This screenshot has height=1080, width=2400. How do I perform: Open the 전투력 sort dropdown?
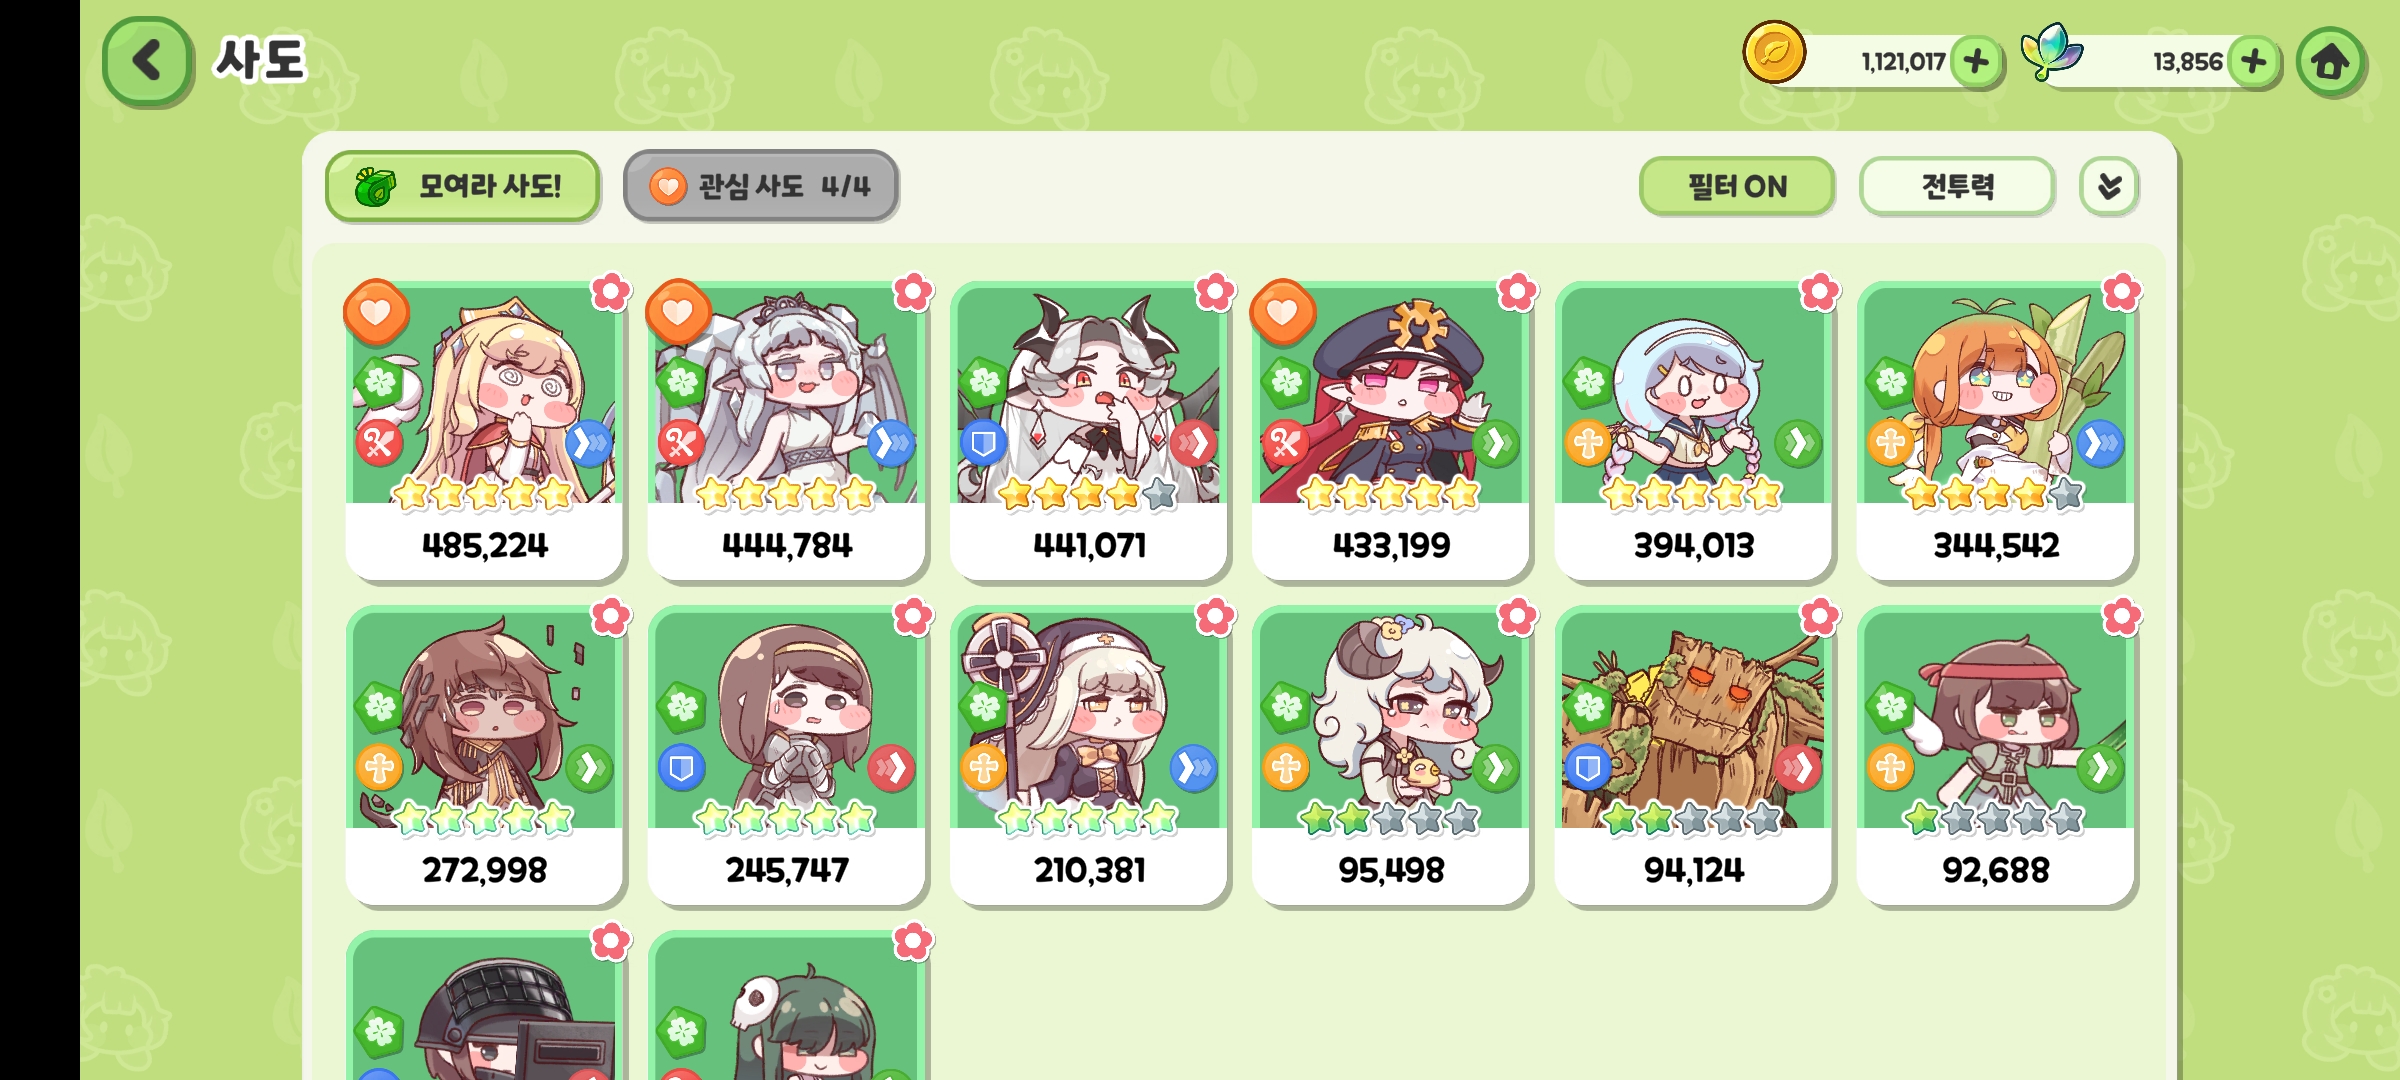(x=1957, y=186)
